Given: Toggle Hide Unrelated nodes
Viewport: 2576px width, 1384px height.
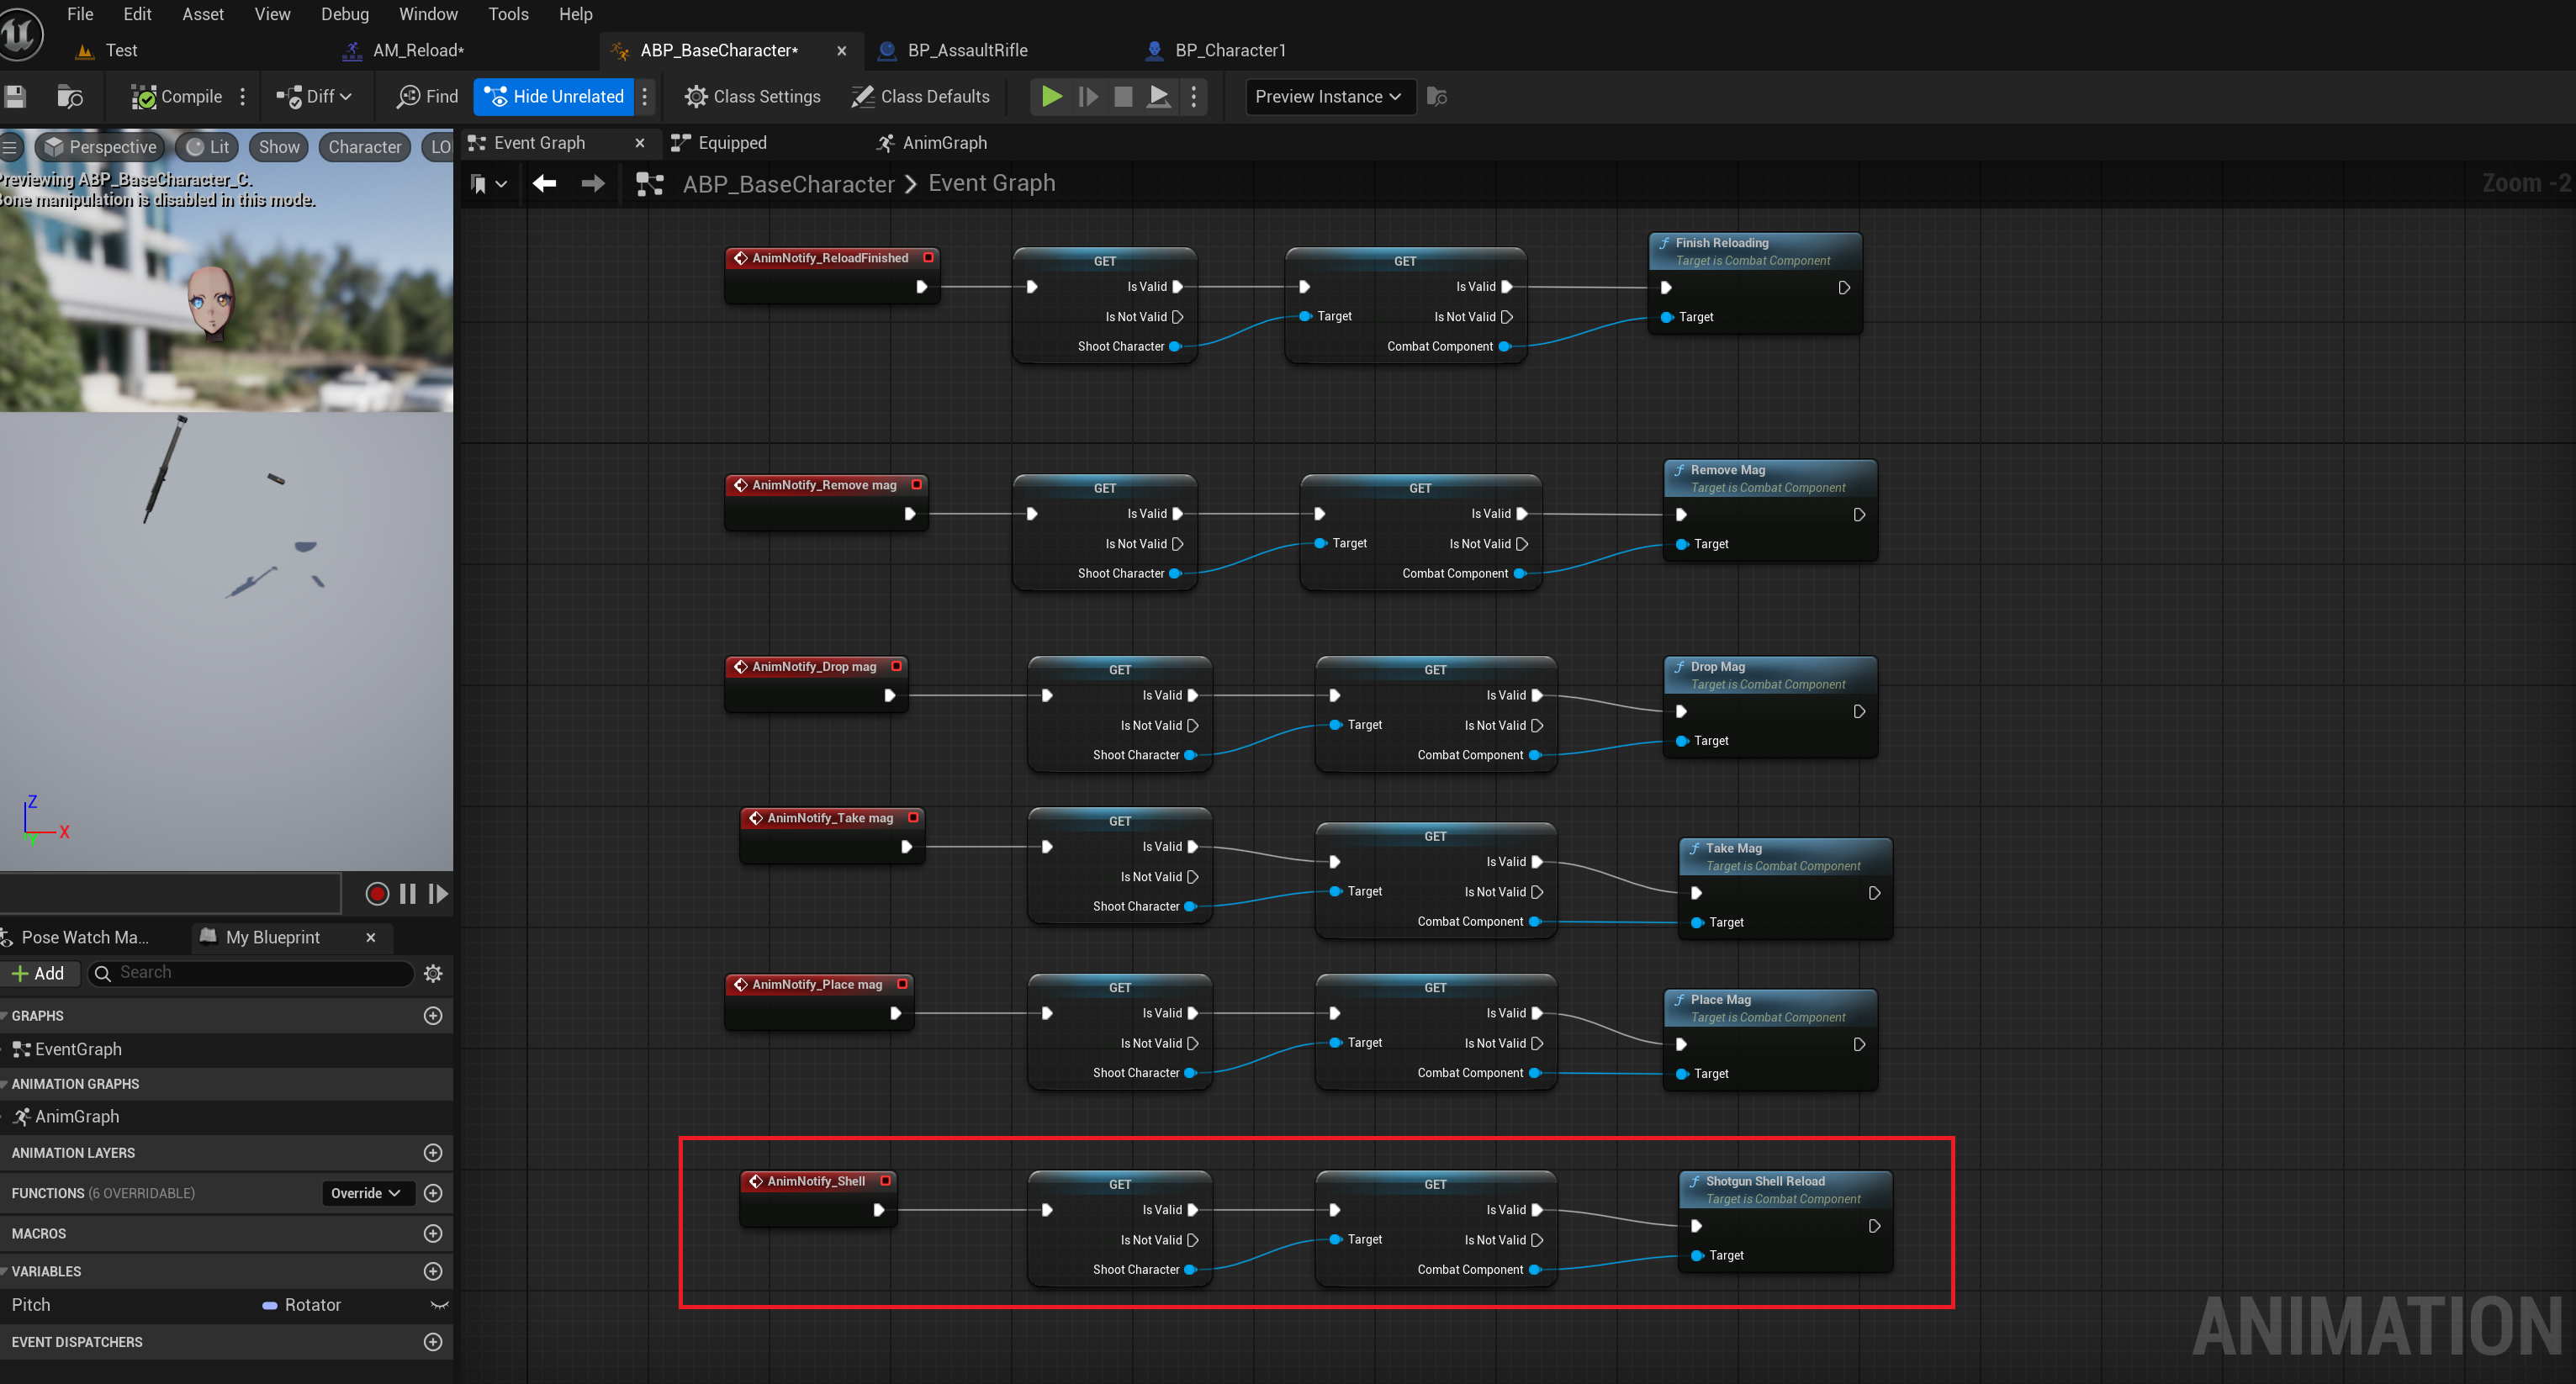Looking at the screenshot, I should point(554,96).
